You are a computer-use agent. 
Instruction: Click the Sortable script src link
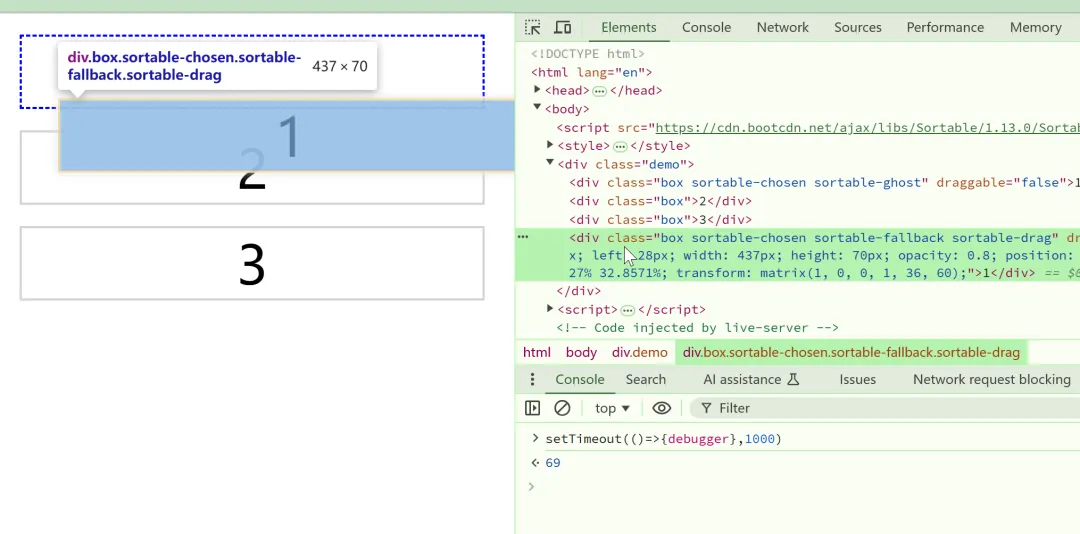[x=867, y=127]
